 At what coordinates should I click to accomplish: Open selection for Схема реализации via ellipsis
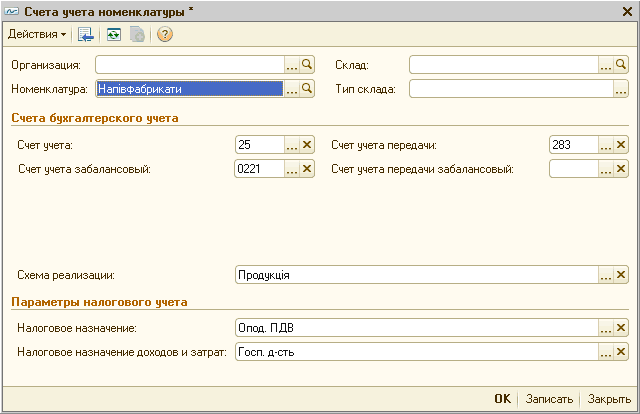click(x=606, y=275)
